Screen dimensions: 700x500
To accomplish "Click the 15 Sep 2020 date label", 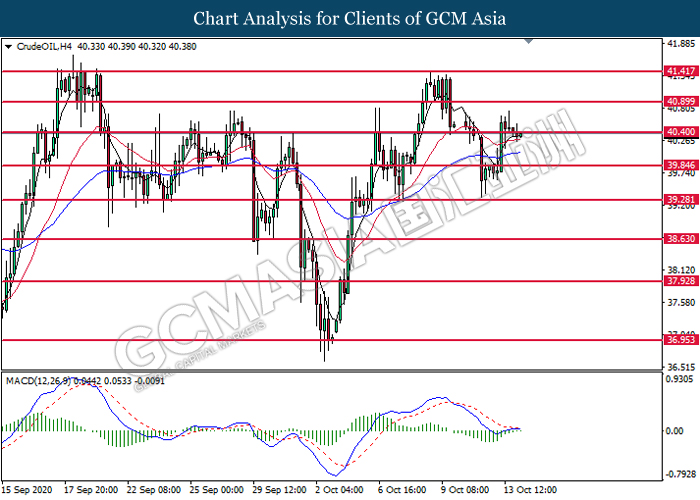I will 27,490.
